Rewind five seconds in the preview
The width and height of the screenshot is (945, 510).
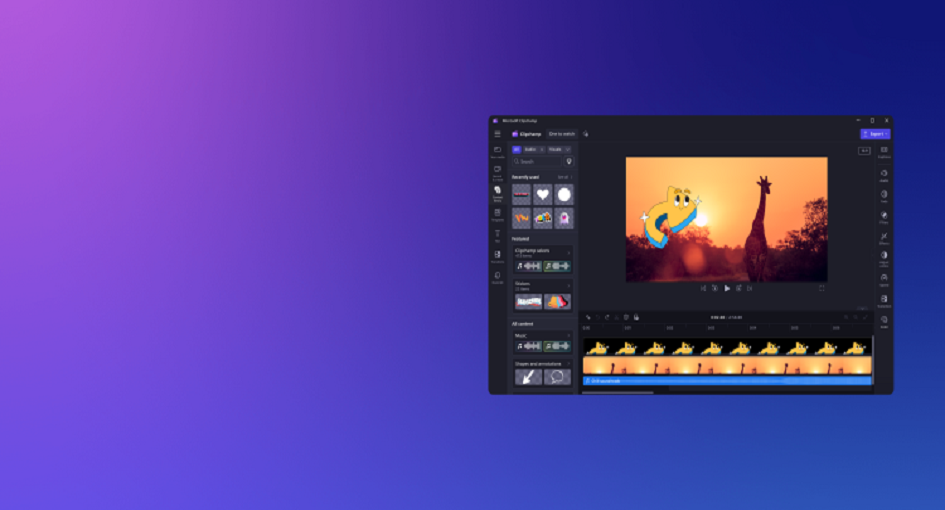coord(715,288)
